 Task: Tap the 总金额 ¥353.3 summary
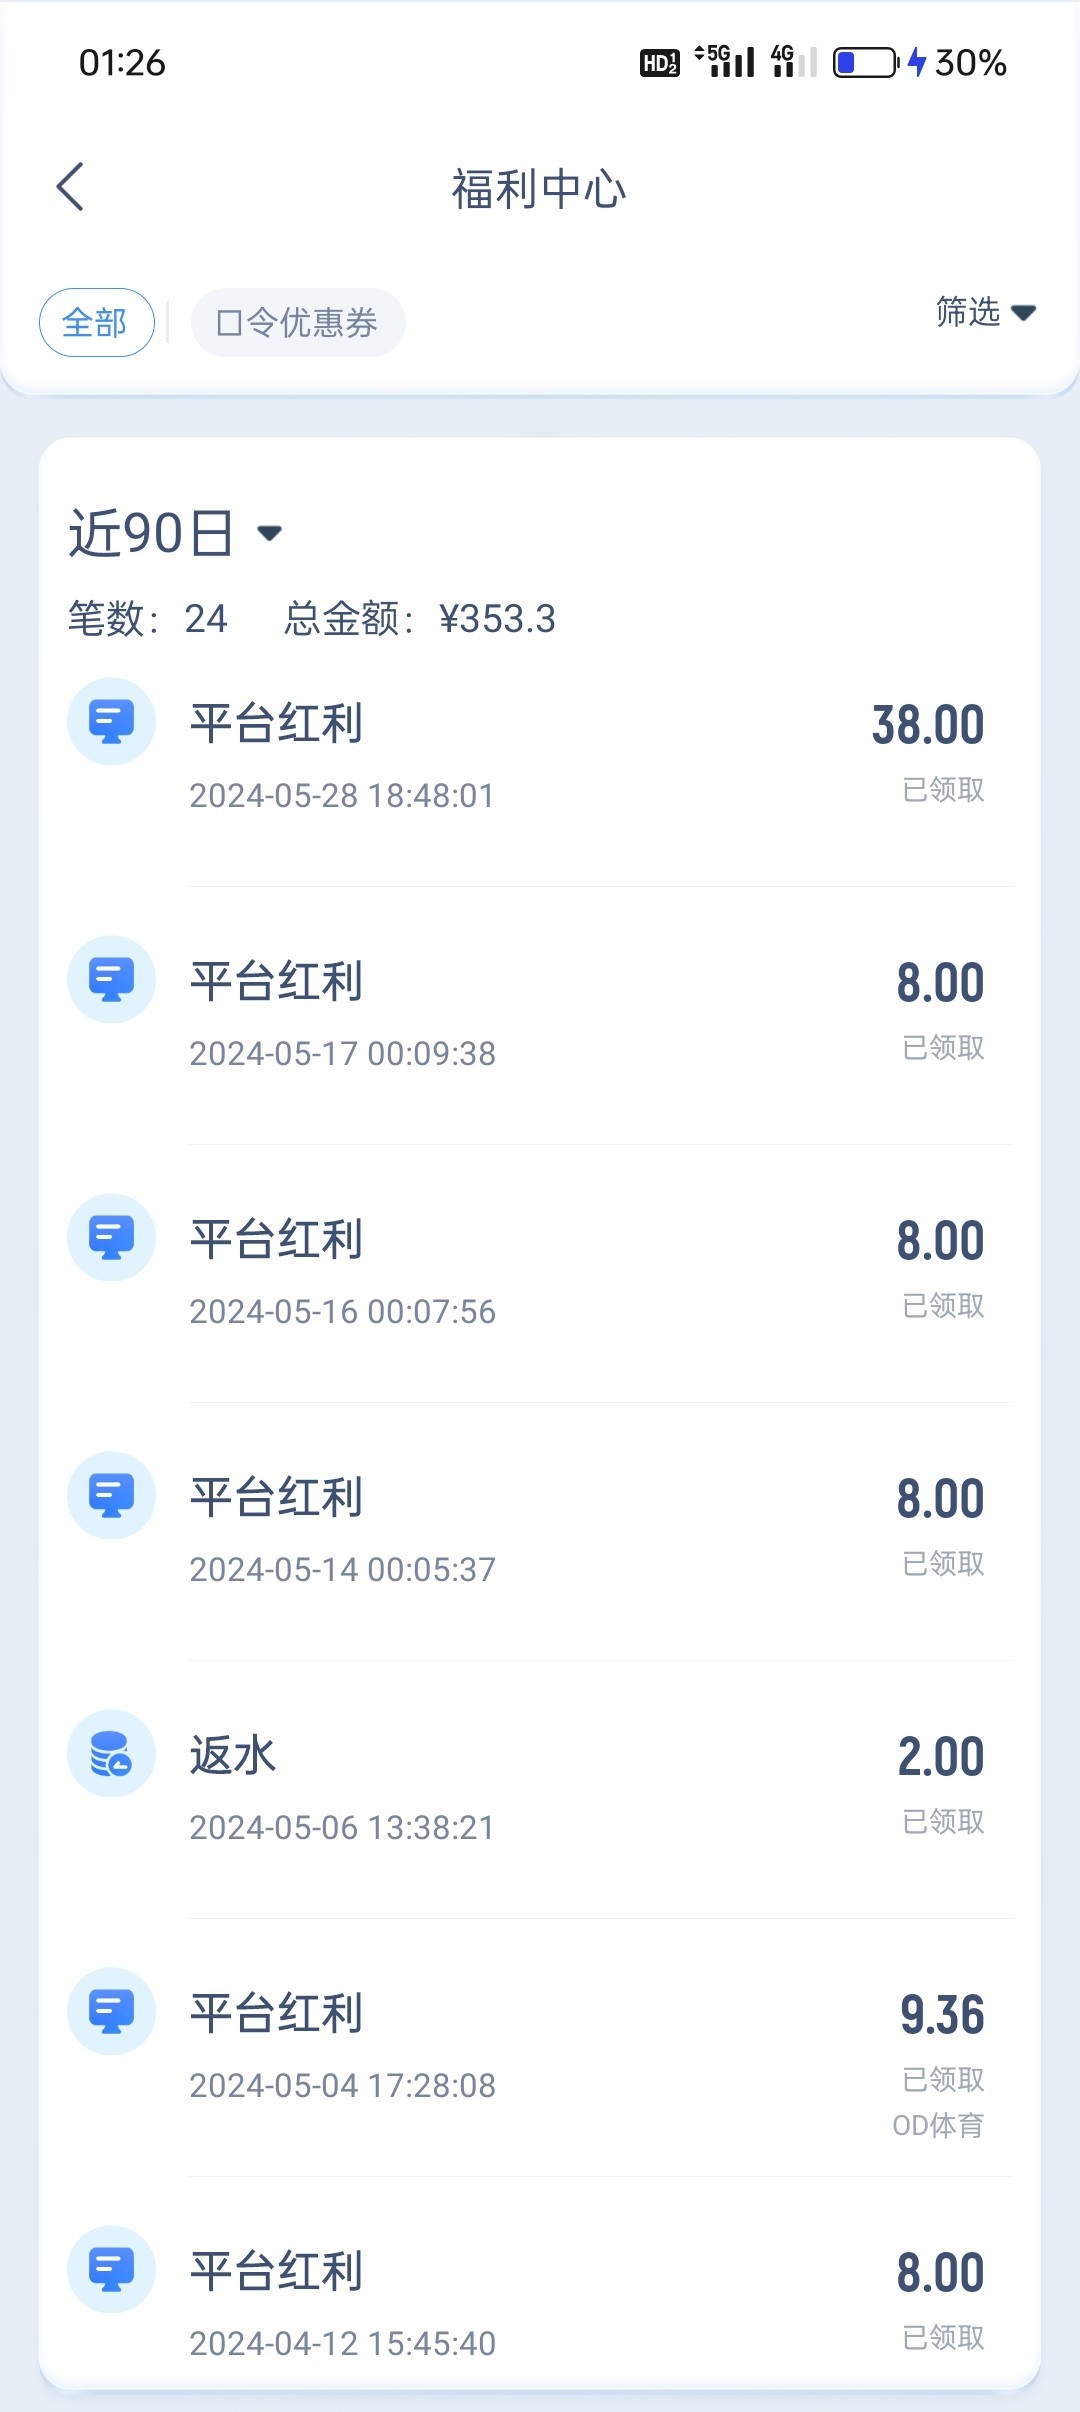coord(419,619)
